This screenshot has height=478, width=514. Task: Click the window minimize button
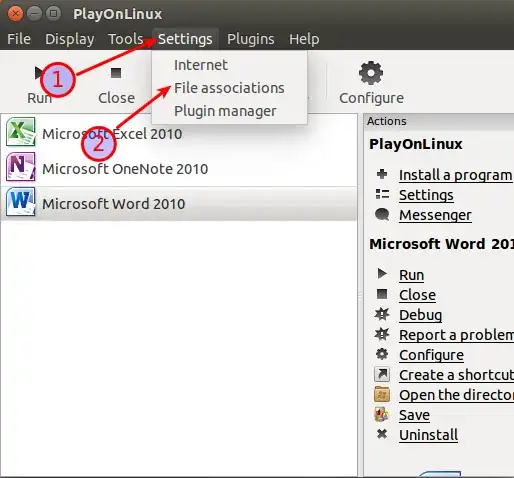pos(34,14)
